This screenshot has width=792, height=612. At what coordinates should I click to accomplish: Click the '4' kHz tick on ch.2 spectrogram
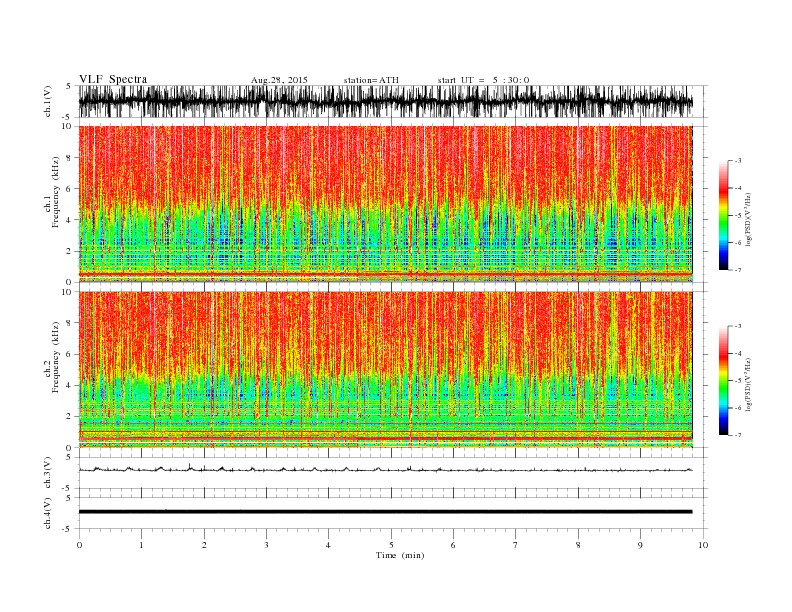[x=70, y=385]
